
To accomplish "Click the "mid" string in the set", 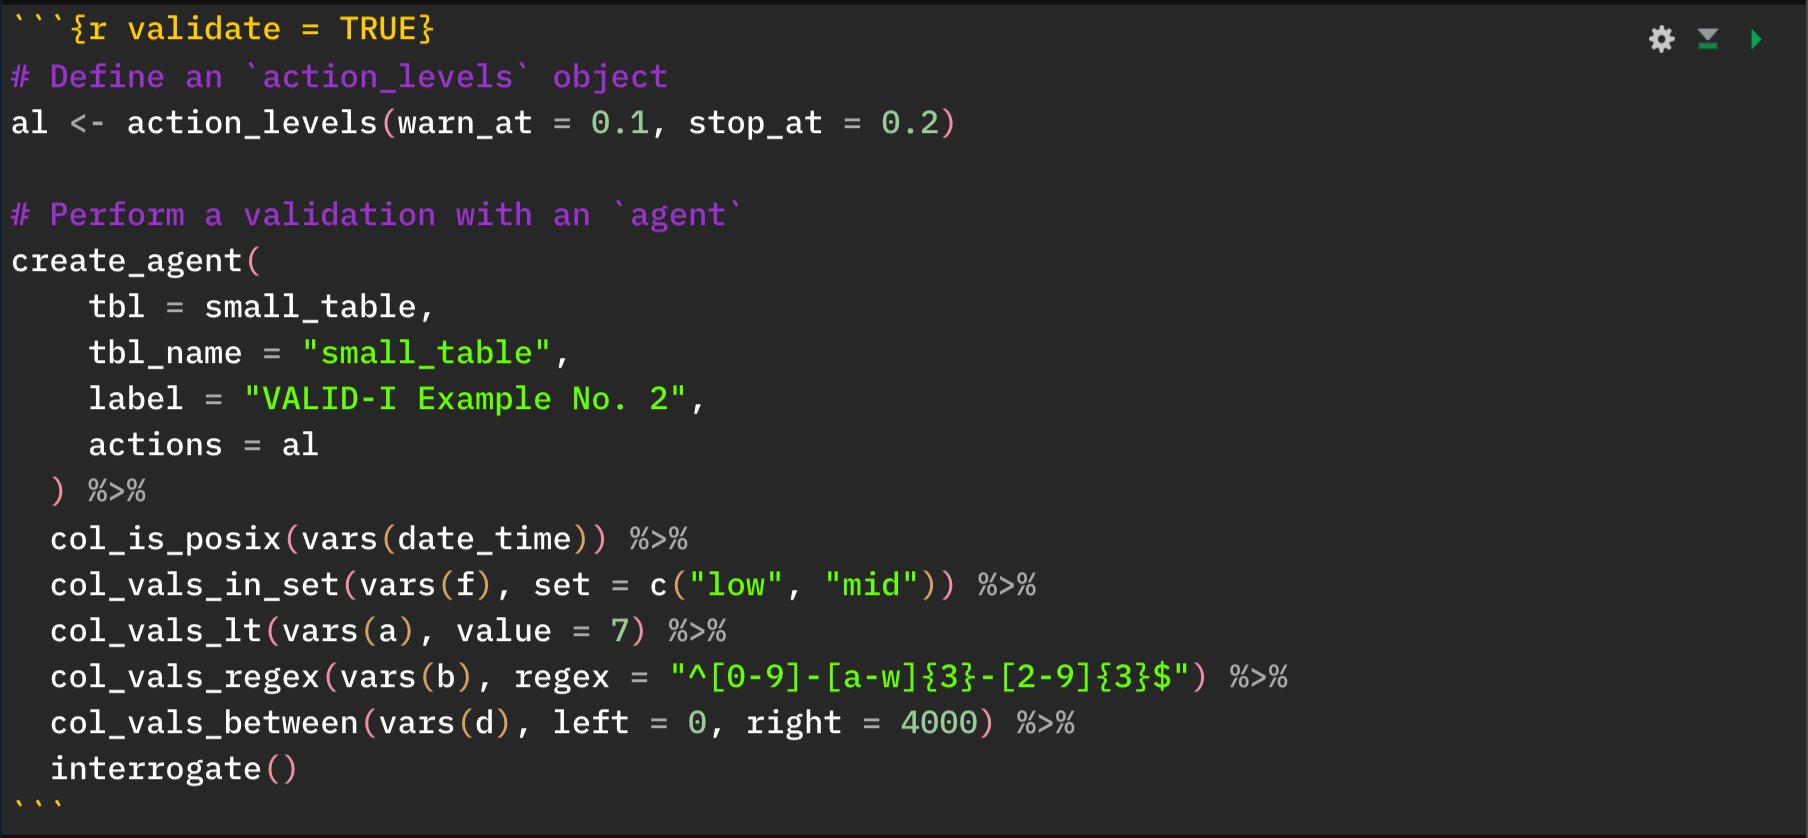I will [x=871, y=585].
